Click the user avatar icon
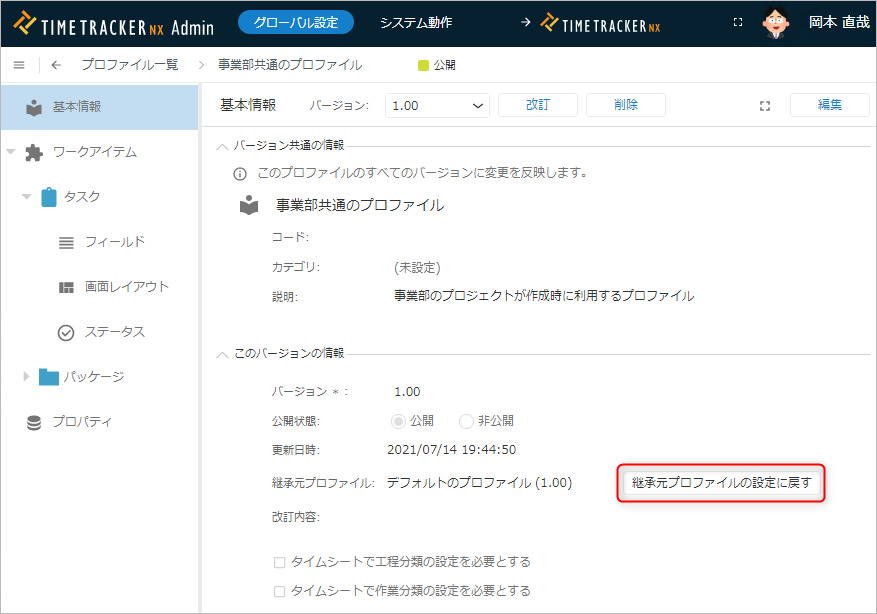 click(776, 22)
